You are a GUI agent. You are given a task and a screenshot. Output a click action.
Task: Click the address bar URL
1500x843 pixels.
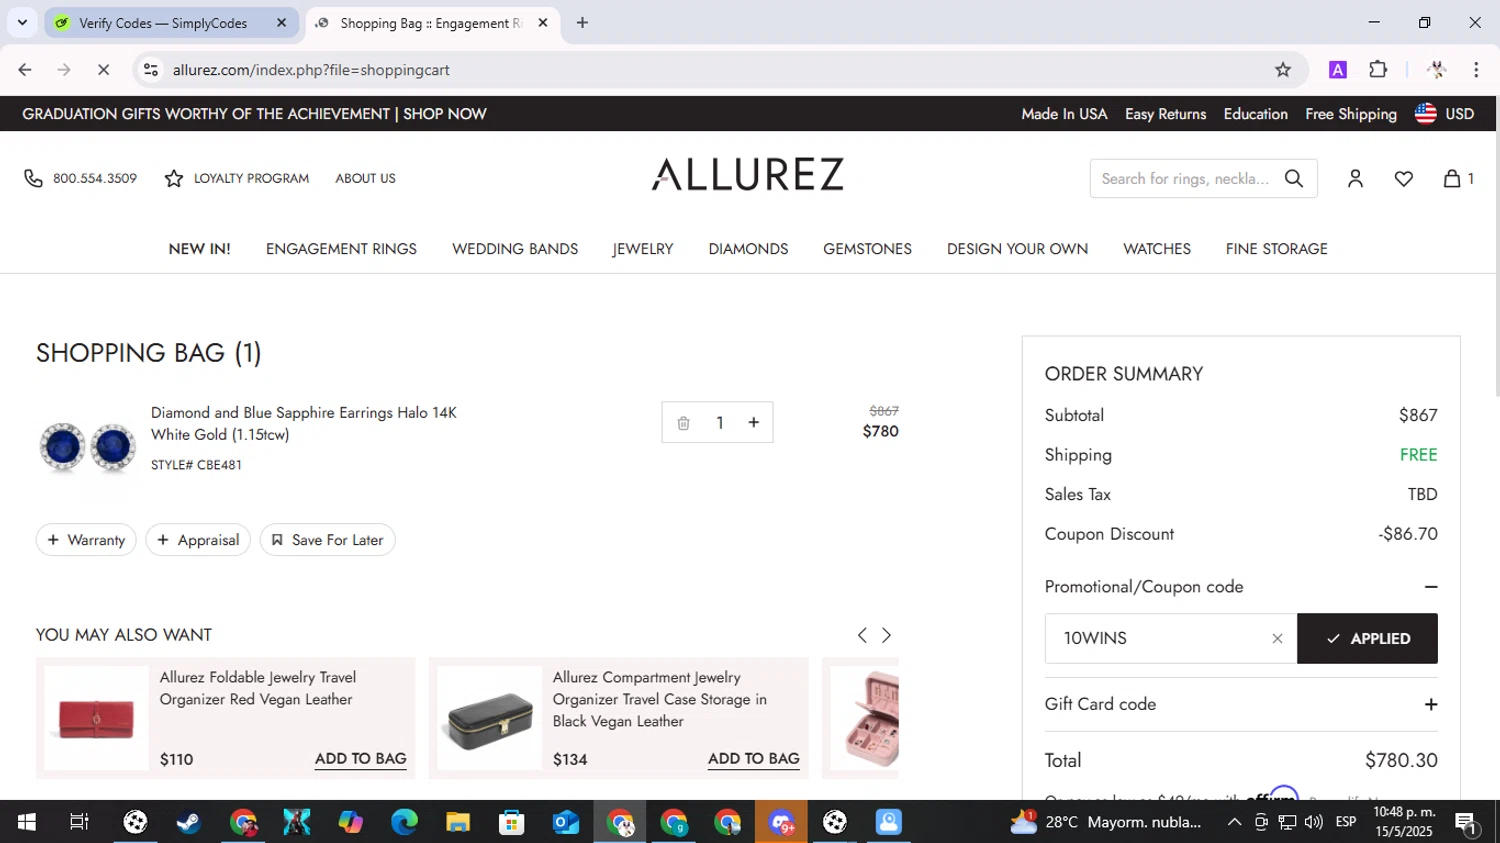[311, 70]
